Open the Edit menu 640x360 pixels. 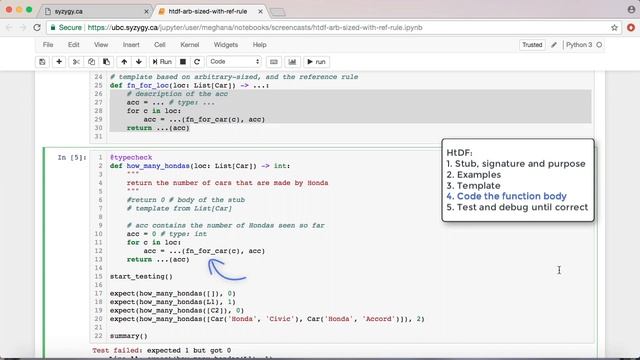(73, 45)
